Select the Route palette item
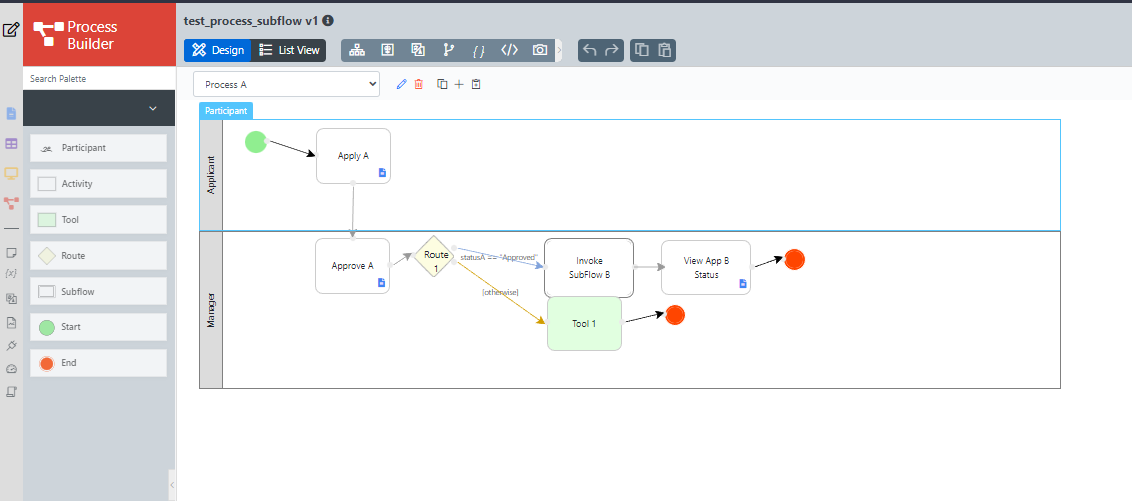 click(x=98, y=256)
